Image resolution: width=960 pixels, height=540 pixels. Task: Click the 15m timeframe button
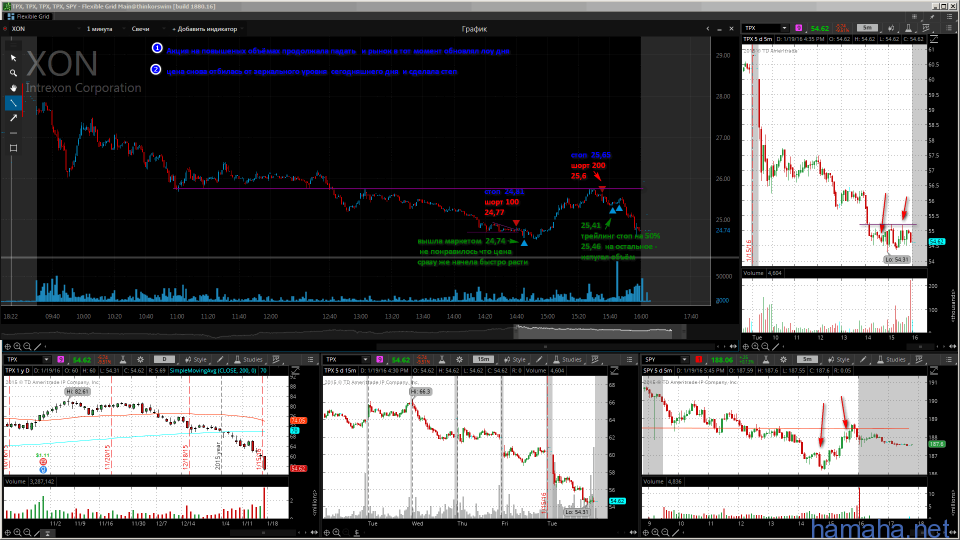pyautogui.click(x=483, y=359)
